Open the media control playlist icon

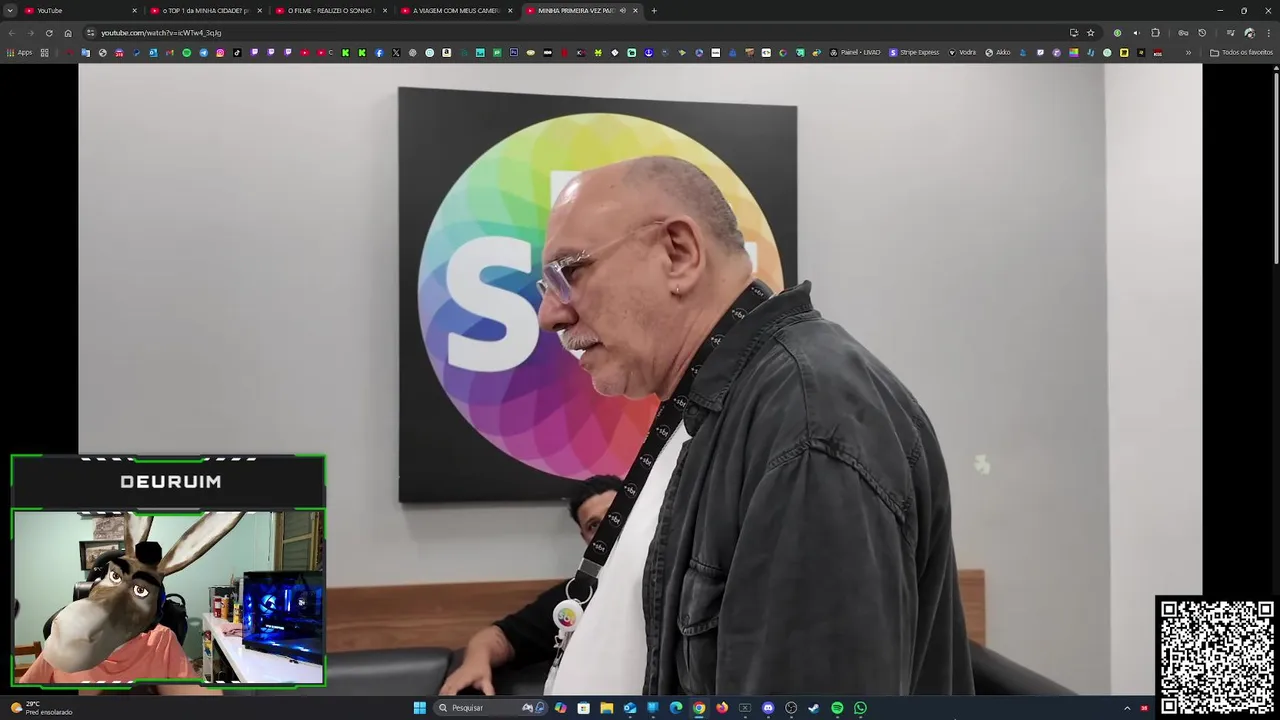(1231, 33)
